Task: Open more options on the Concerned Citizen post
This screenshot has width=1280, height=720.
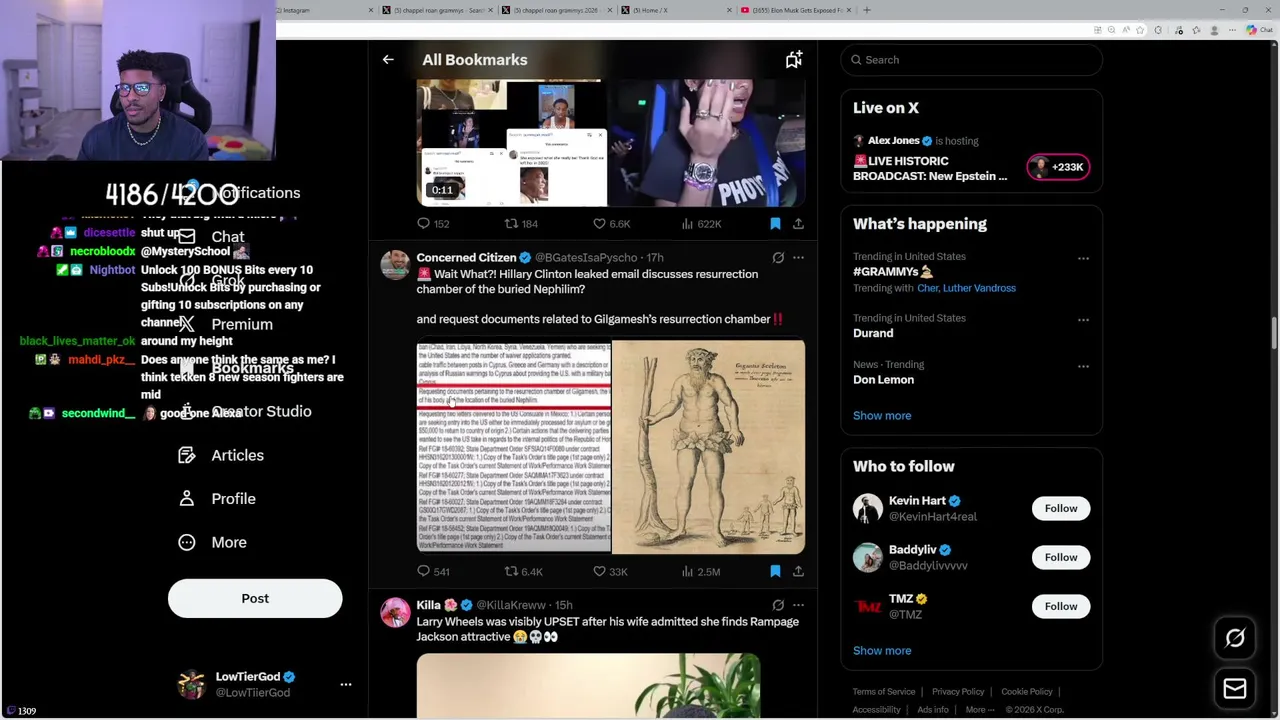Action: coord(798,258)
